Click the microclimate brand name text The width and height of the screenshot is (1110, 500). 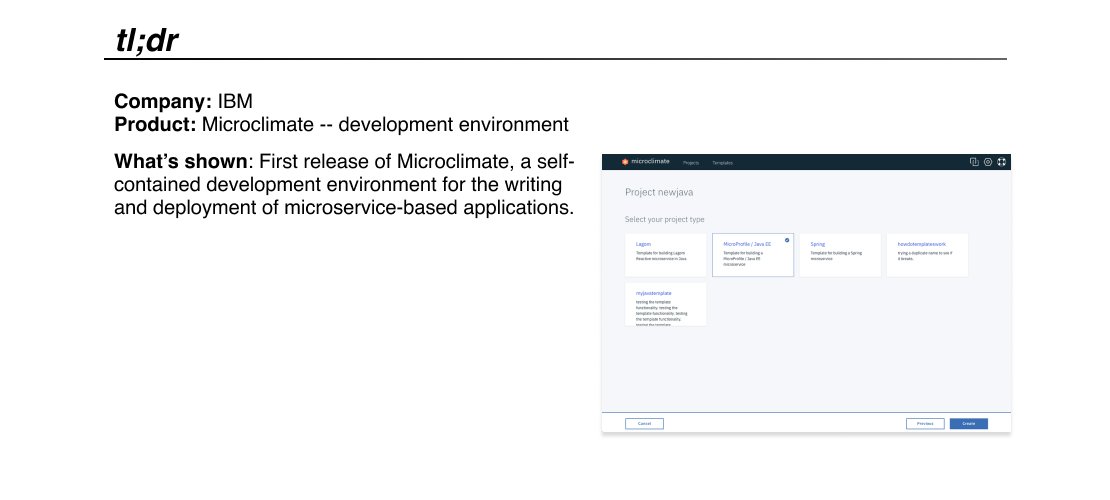click(x=650, y=161)
